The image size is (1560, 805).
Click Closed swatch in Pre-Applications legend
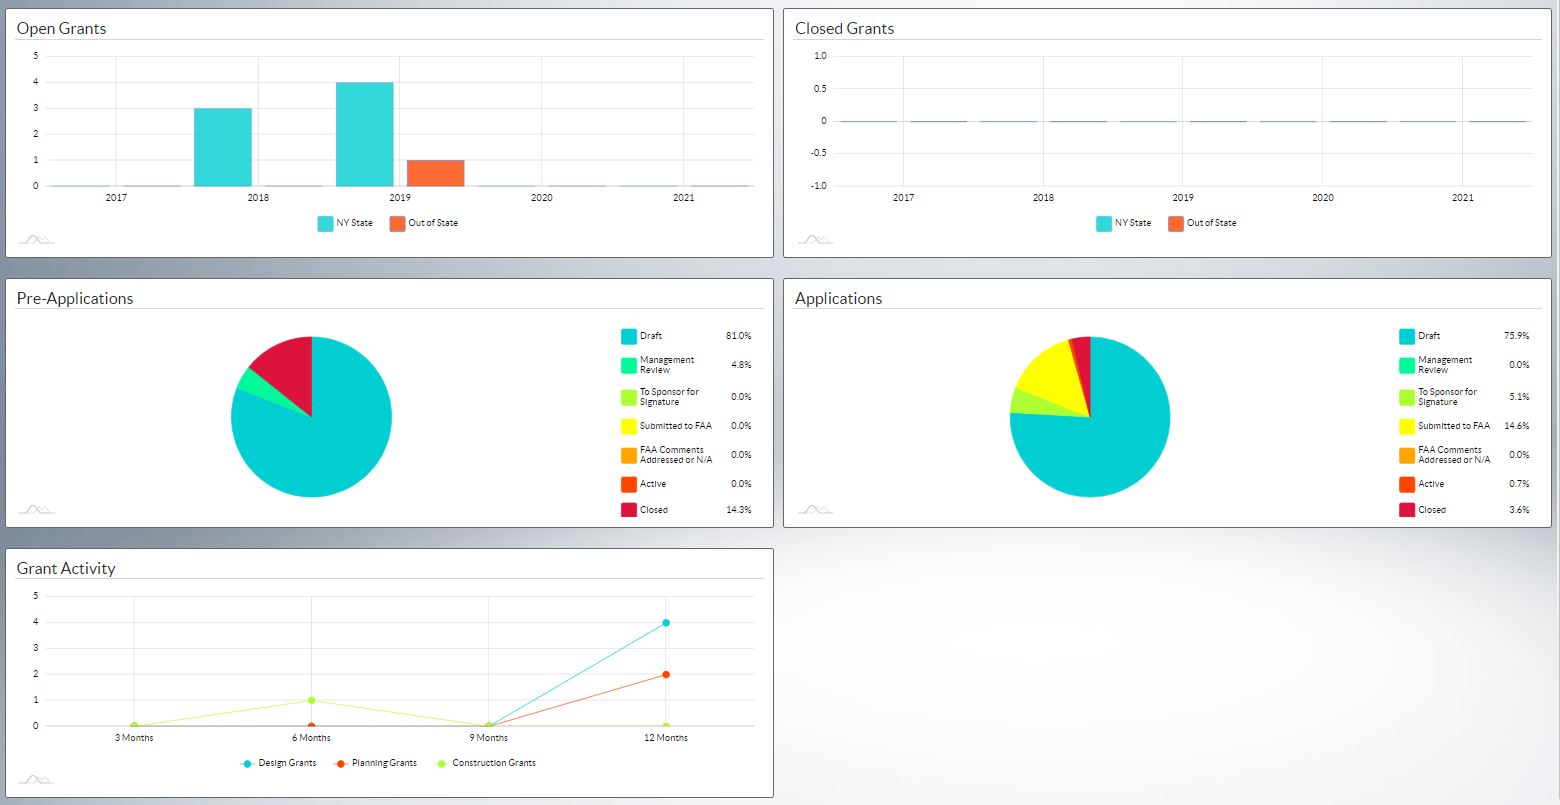tap(629, 510)
